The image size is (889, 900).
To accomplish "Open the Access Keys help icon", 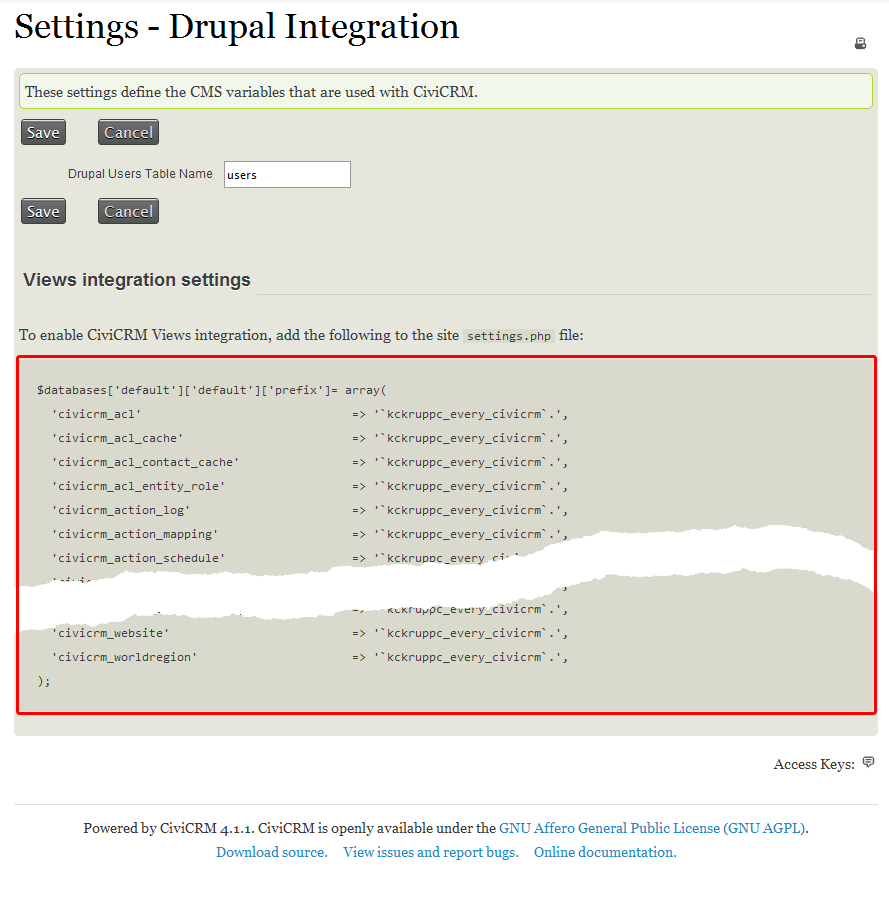I will (868, 763).
